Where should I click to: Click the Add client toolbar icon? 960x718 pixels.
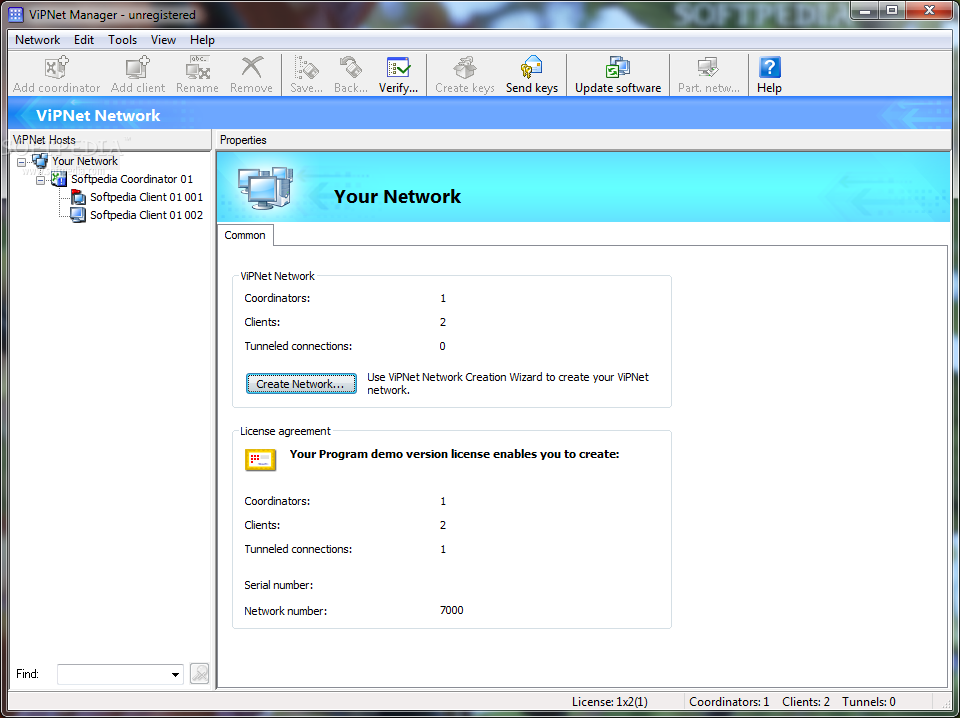click(x=137, y=68)
